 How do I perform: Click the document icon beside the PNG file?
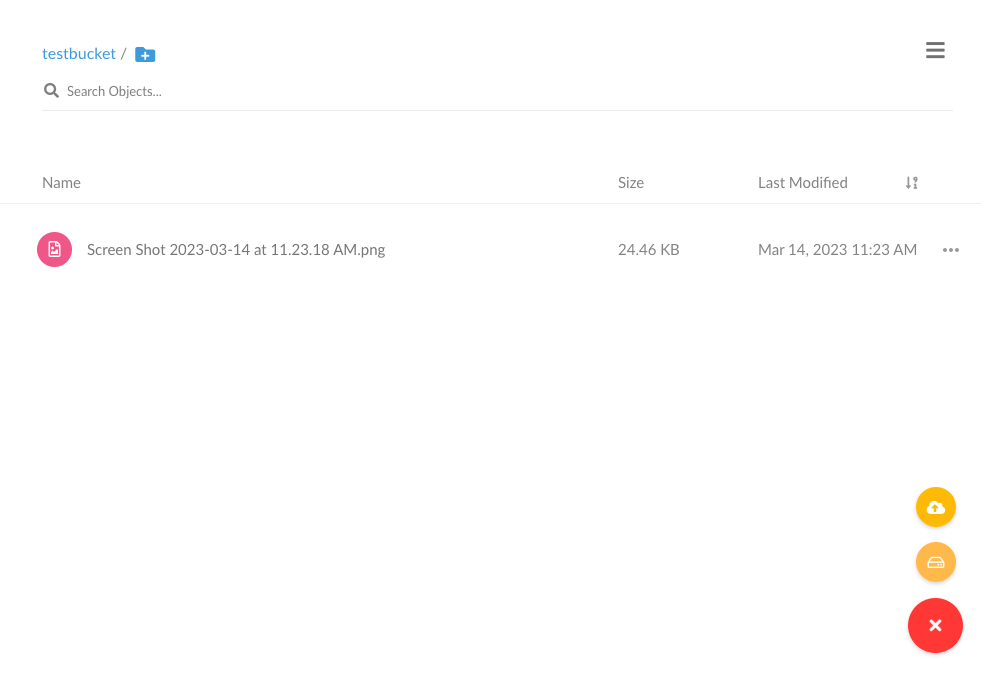click(x=54, y=249)
